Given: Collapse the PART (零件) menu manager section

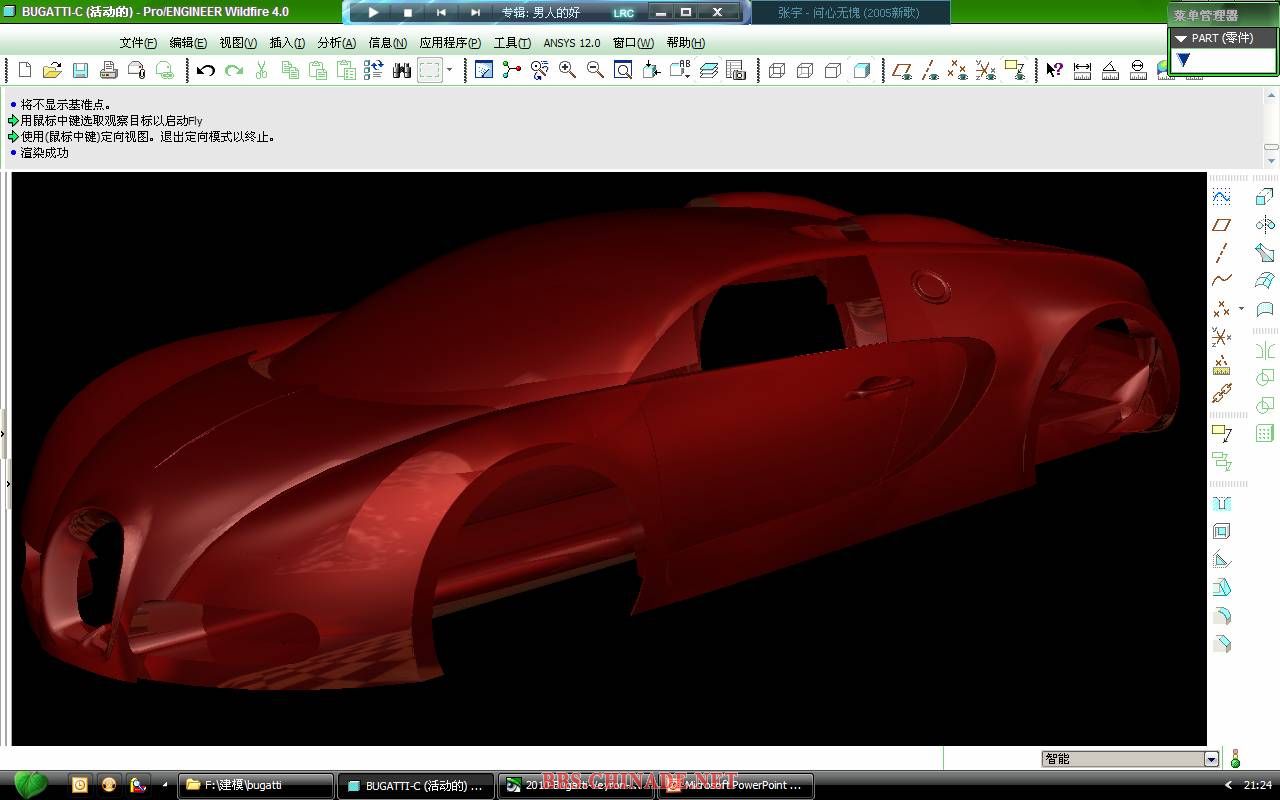Looking at the screenshot, I should 1181,38.
